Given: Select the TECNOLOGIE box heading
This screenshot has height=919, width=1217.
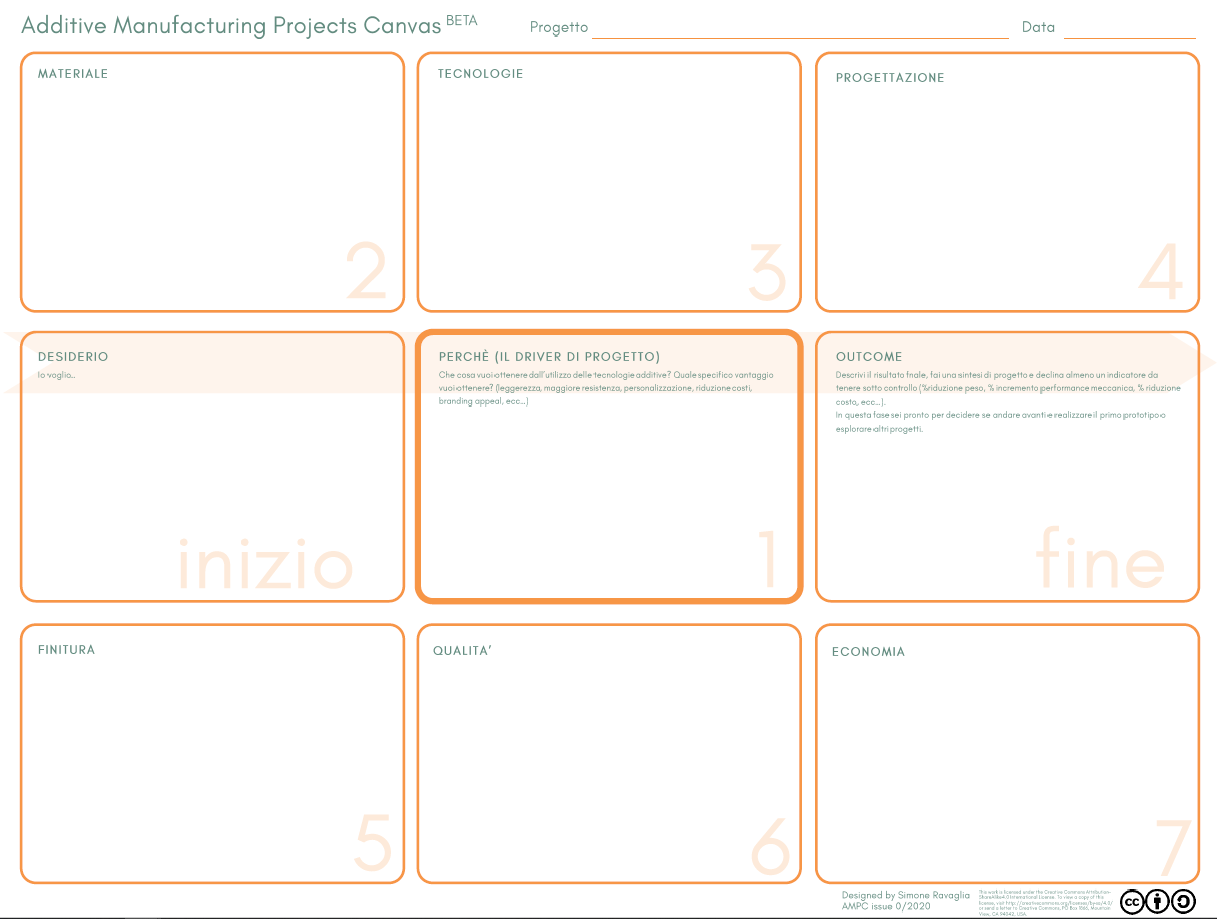Looking at the screenshot, I should pyautogui.click(x=480, y=74).
